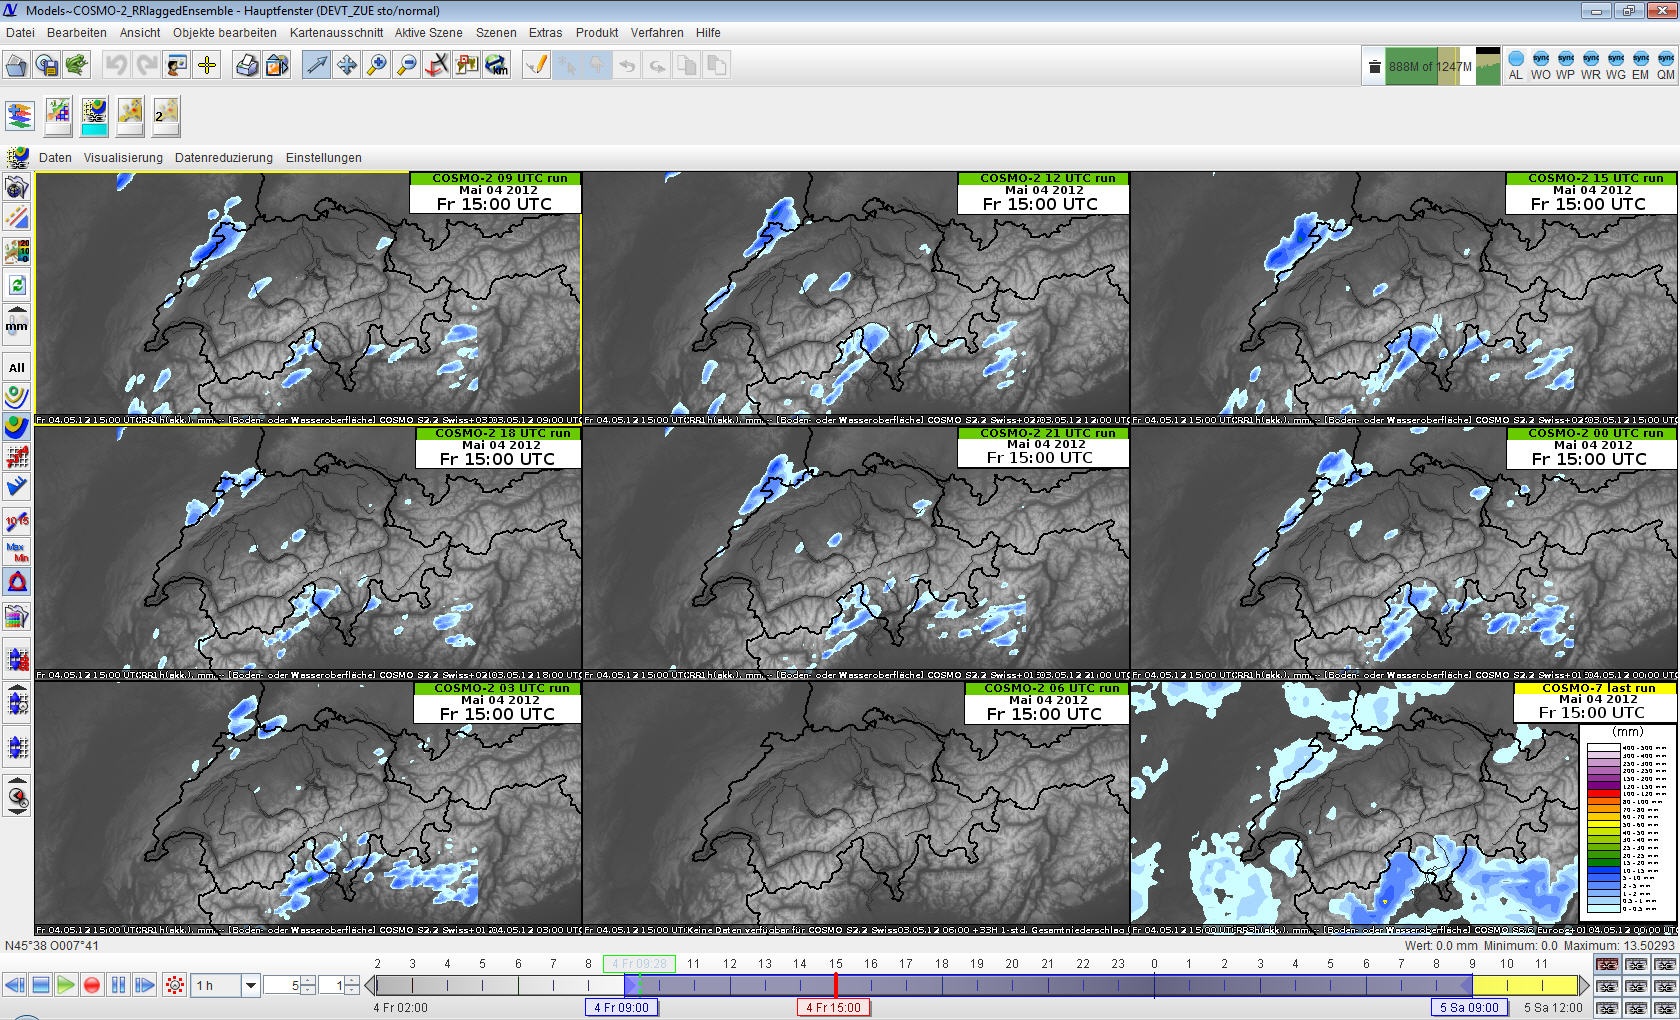Click the printer icon in the toolbar
Screen dimensions: 1680x1020
click(246, 66)
